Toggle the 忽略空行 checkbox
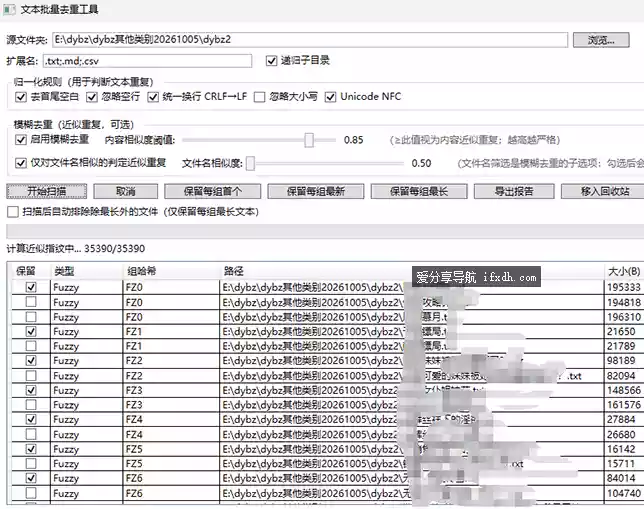This screenshot has width=644, height=509. (x=92, y=97)
